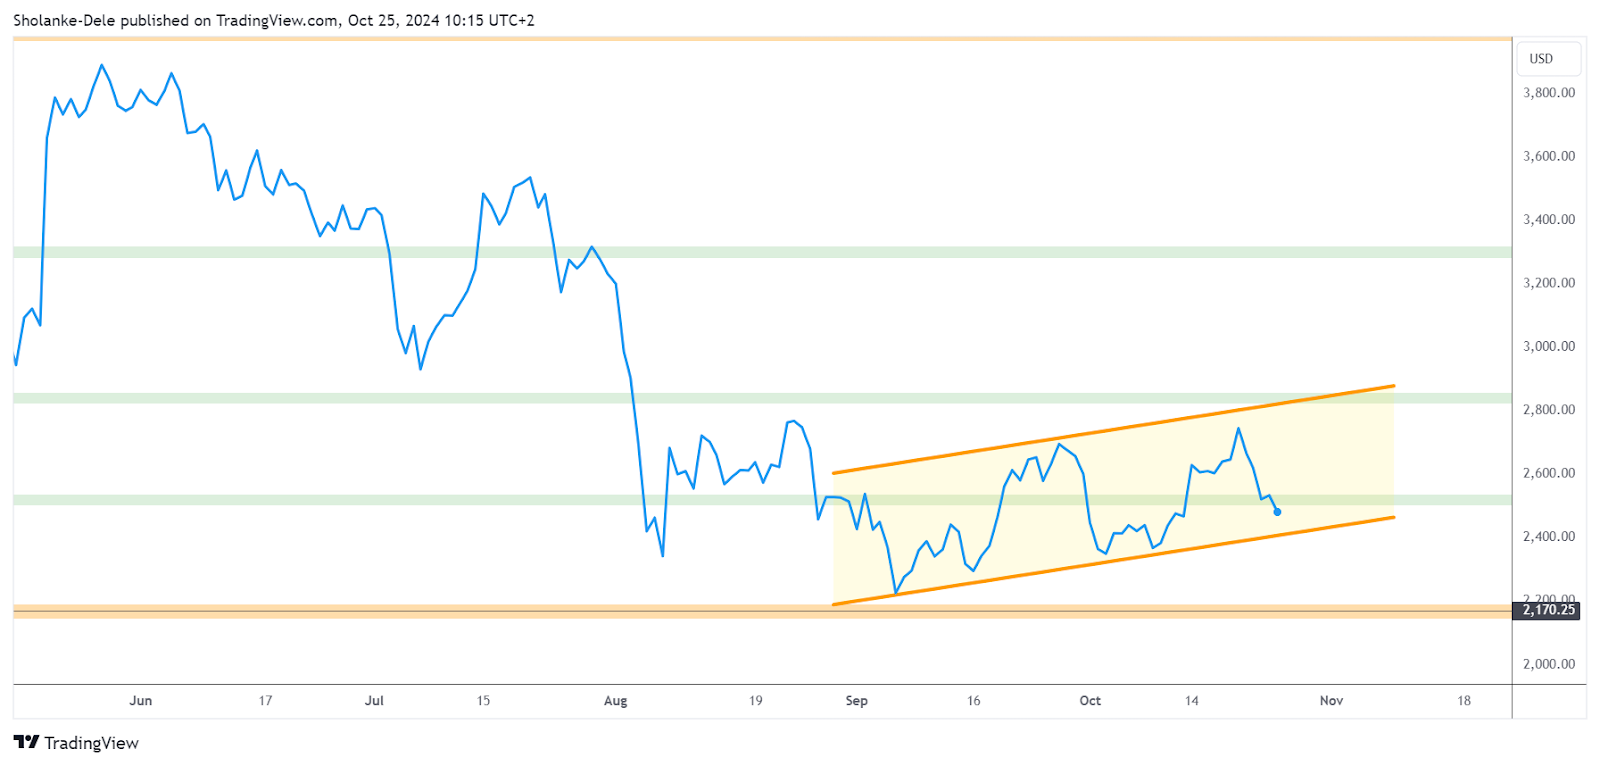Click the 2,800.00 price axis label

click(1549, 410)
